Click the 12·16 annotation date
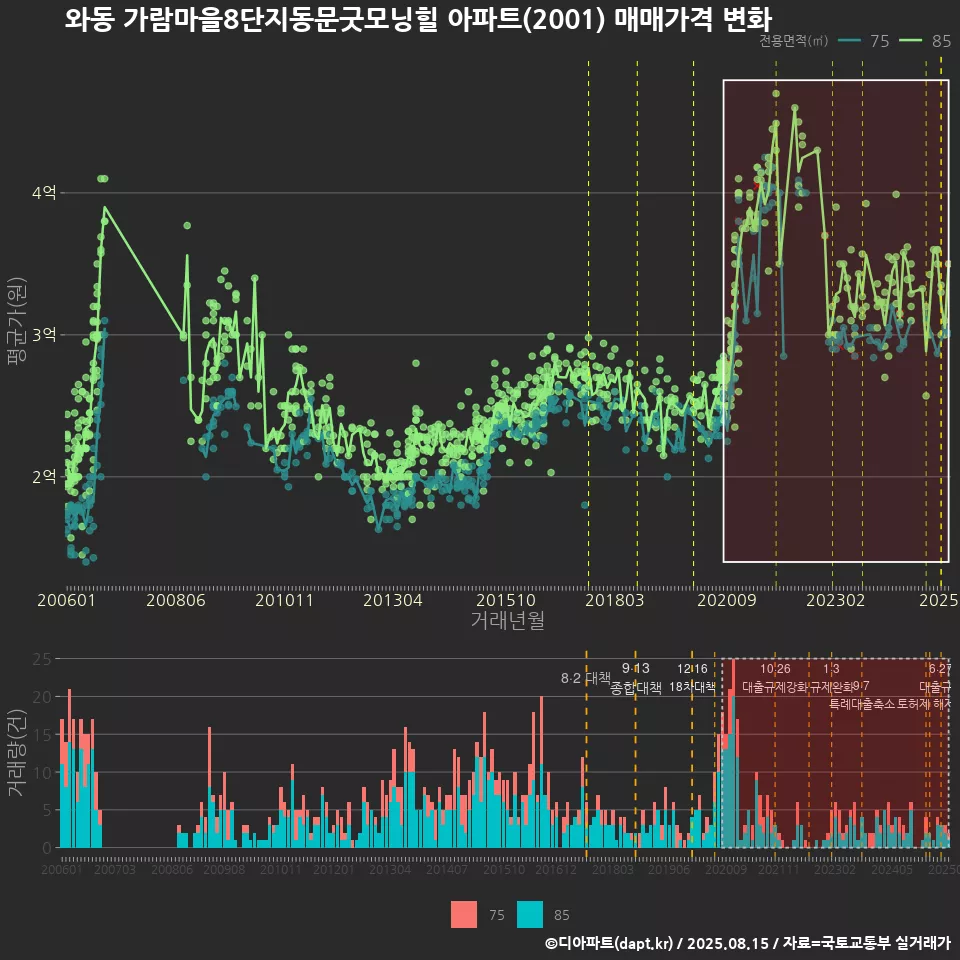The height and width of the screenshot is (960, 960). point(692,669)
